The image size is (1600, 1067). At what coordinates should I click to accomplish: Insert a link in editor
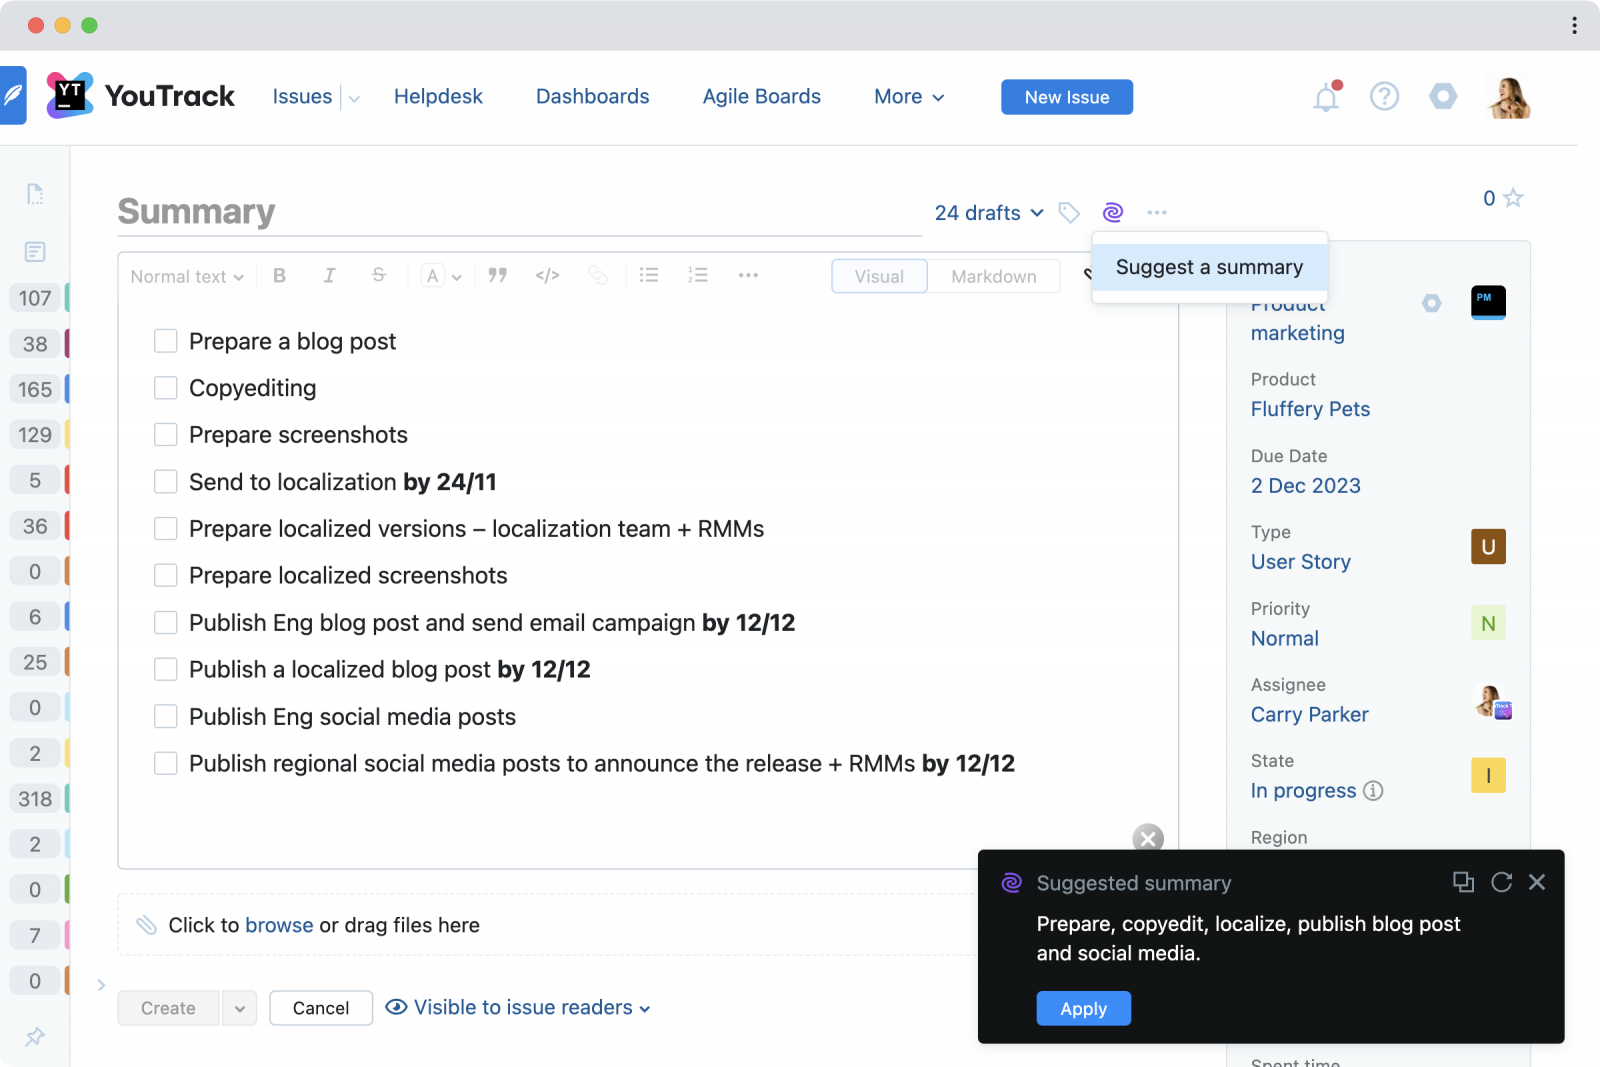(x=598, y=275)
